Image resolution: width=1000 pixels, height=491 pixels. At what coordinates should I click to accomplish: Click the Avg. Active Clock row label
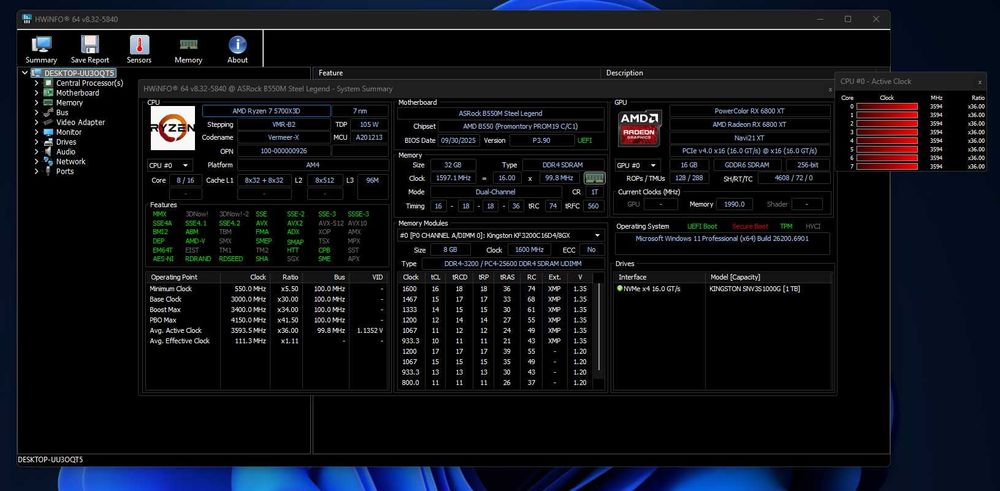coord(175,330)
